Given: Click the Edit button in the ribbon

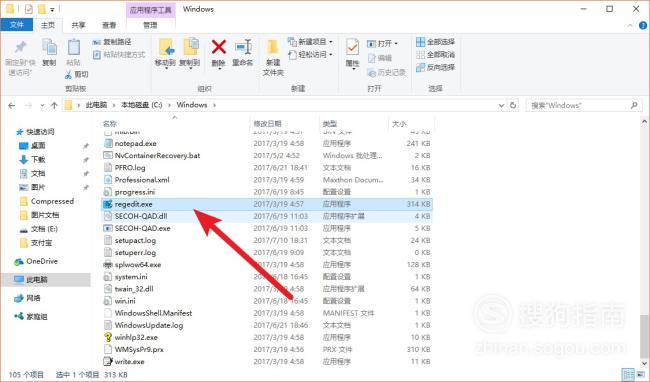Looking at the screenshot, I should tap(379, 58).
